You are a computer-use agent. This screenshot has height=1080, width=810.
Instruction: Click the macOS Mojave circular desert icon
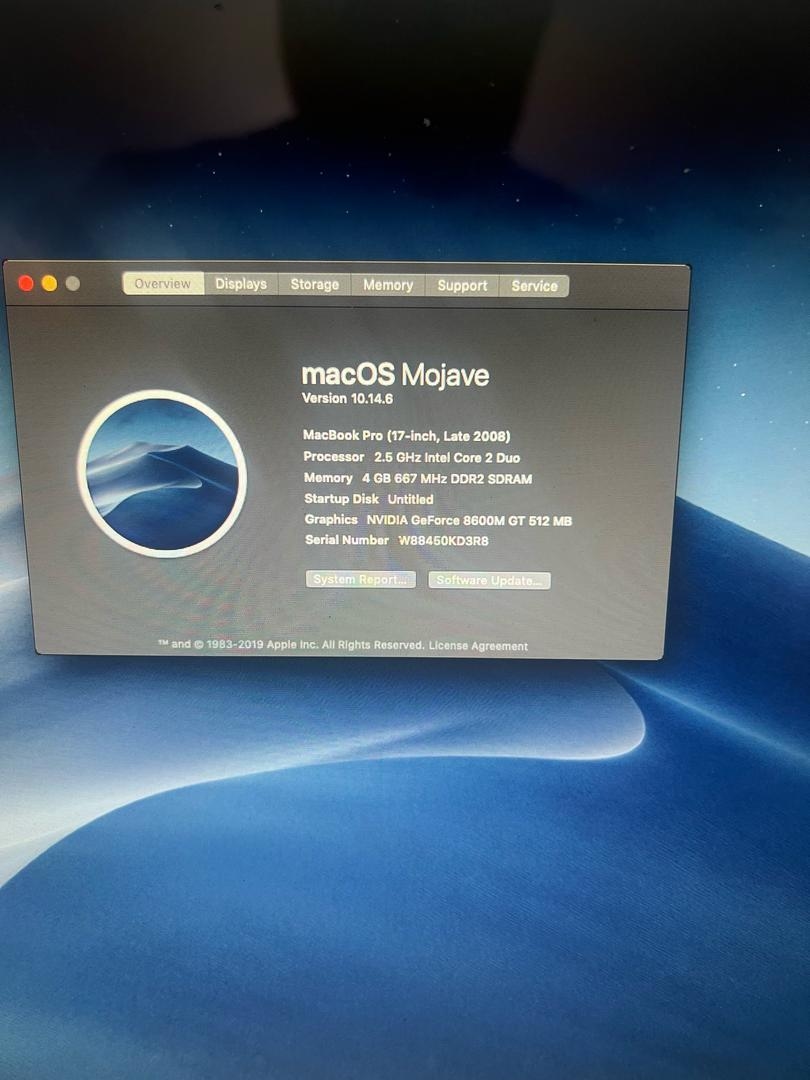click(x=162, y=473)
